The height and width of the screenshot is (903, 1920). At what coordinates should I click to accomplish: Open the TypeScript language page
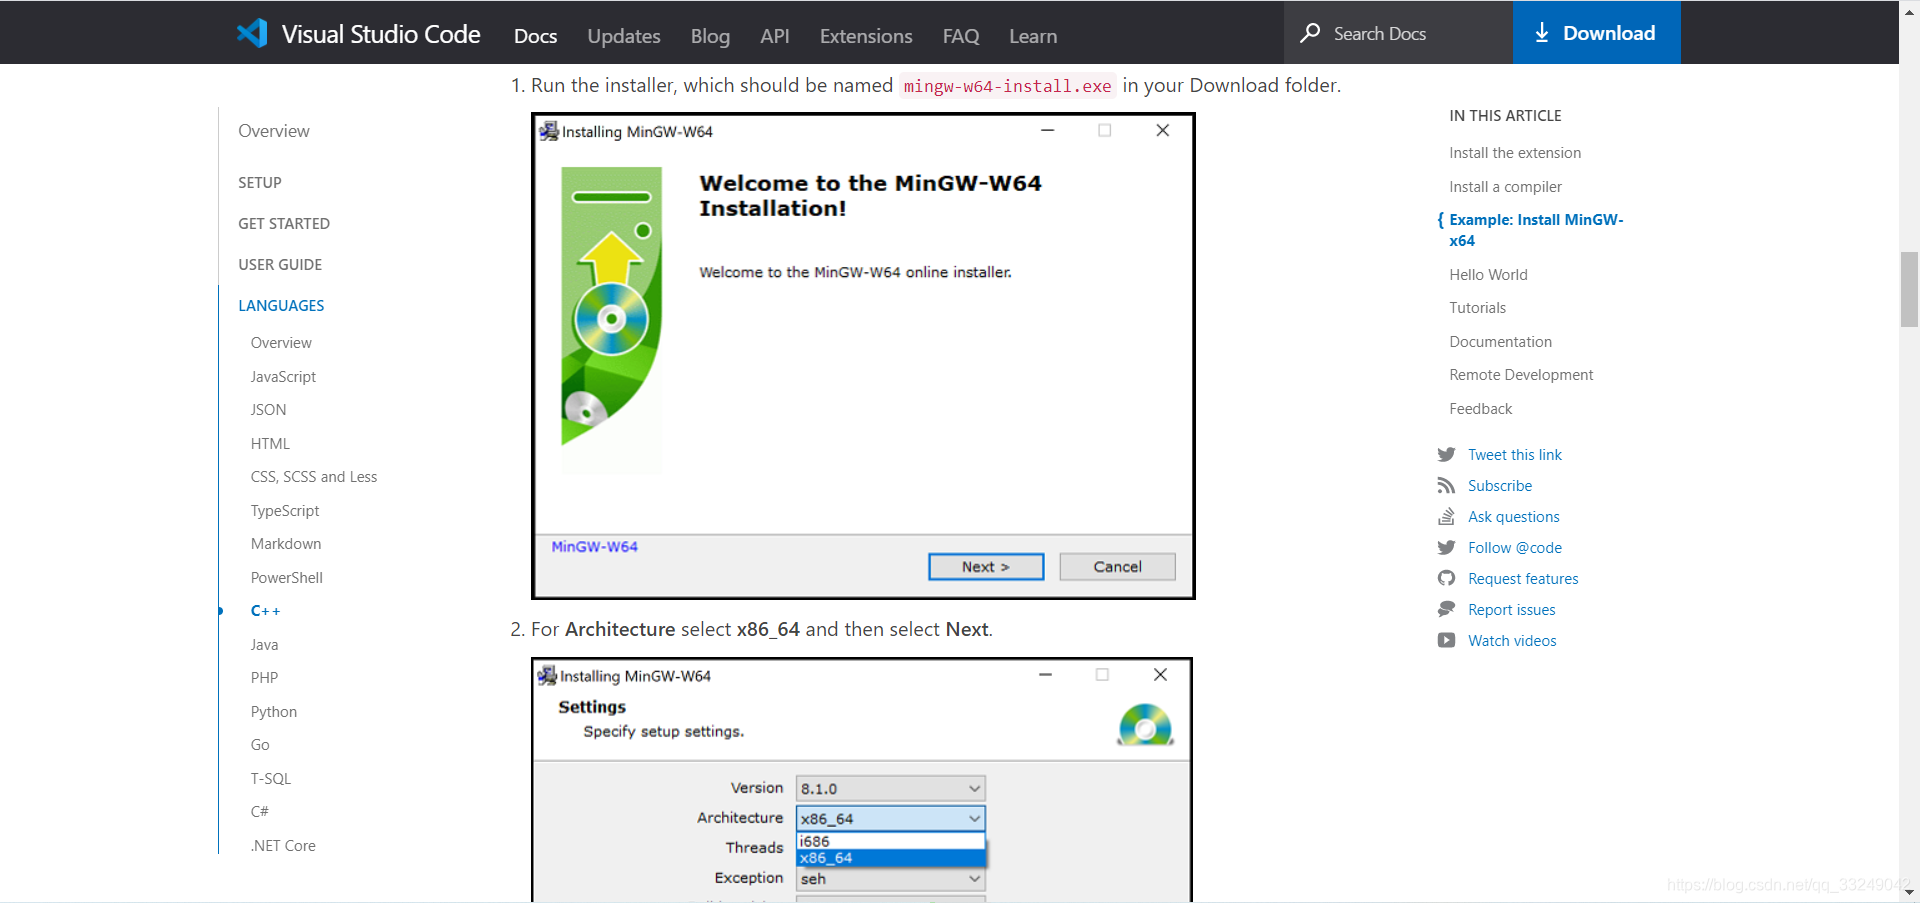pyautogui.click(x=285, y=511)
